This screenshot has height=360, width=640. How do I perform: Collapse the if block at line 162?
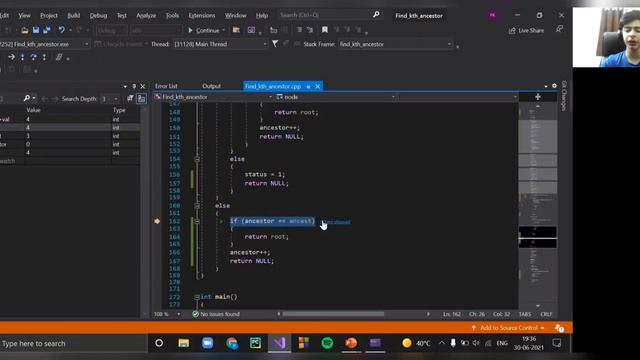click(x=197, y=221)
